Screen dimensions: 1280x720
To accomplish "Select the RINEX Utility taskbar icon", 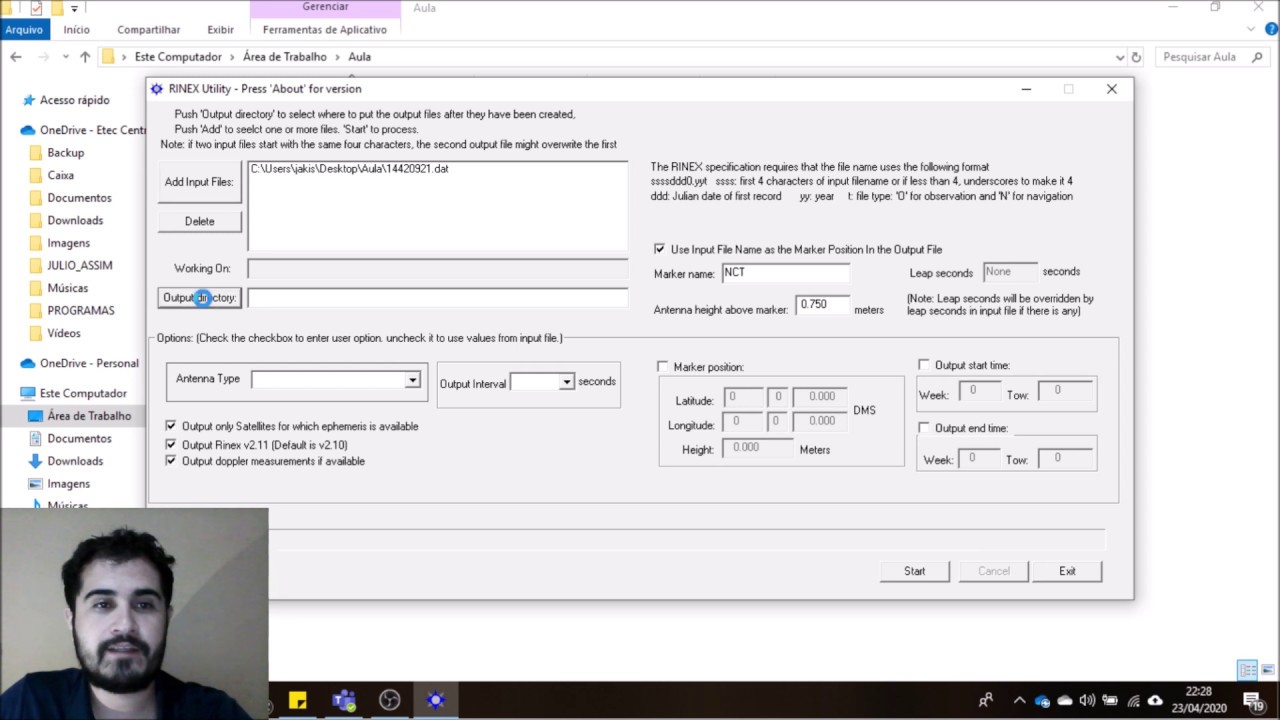I will pyautogui.click(x=435, y=700).
